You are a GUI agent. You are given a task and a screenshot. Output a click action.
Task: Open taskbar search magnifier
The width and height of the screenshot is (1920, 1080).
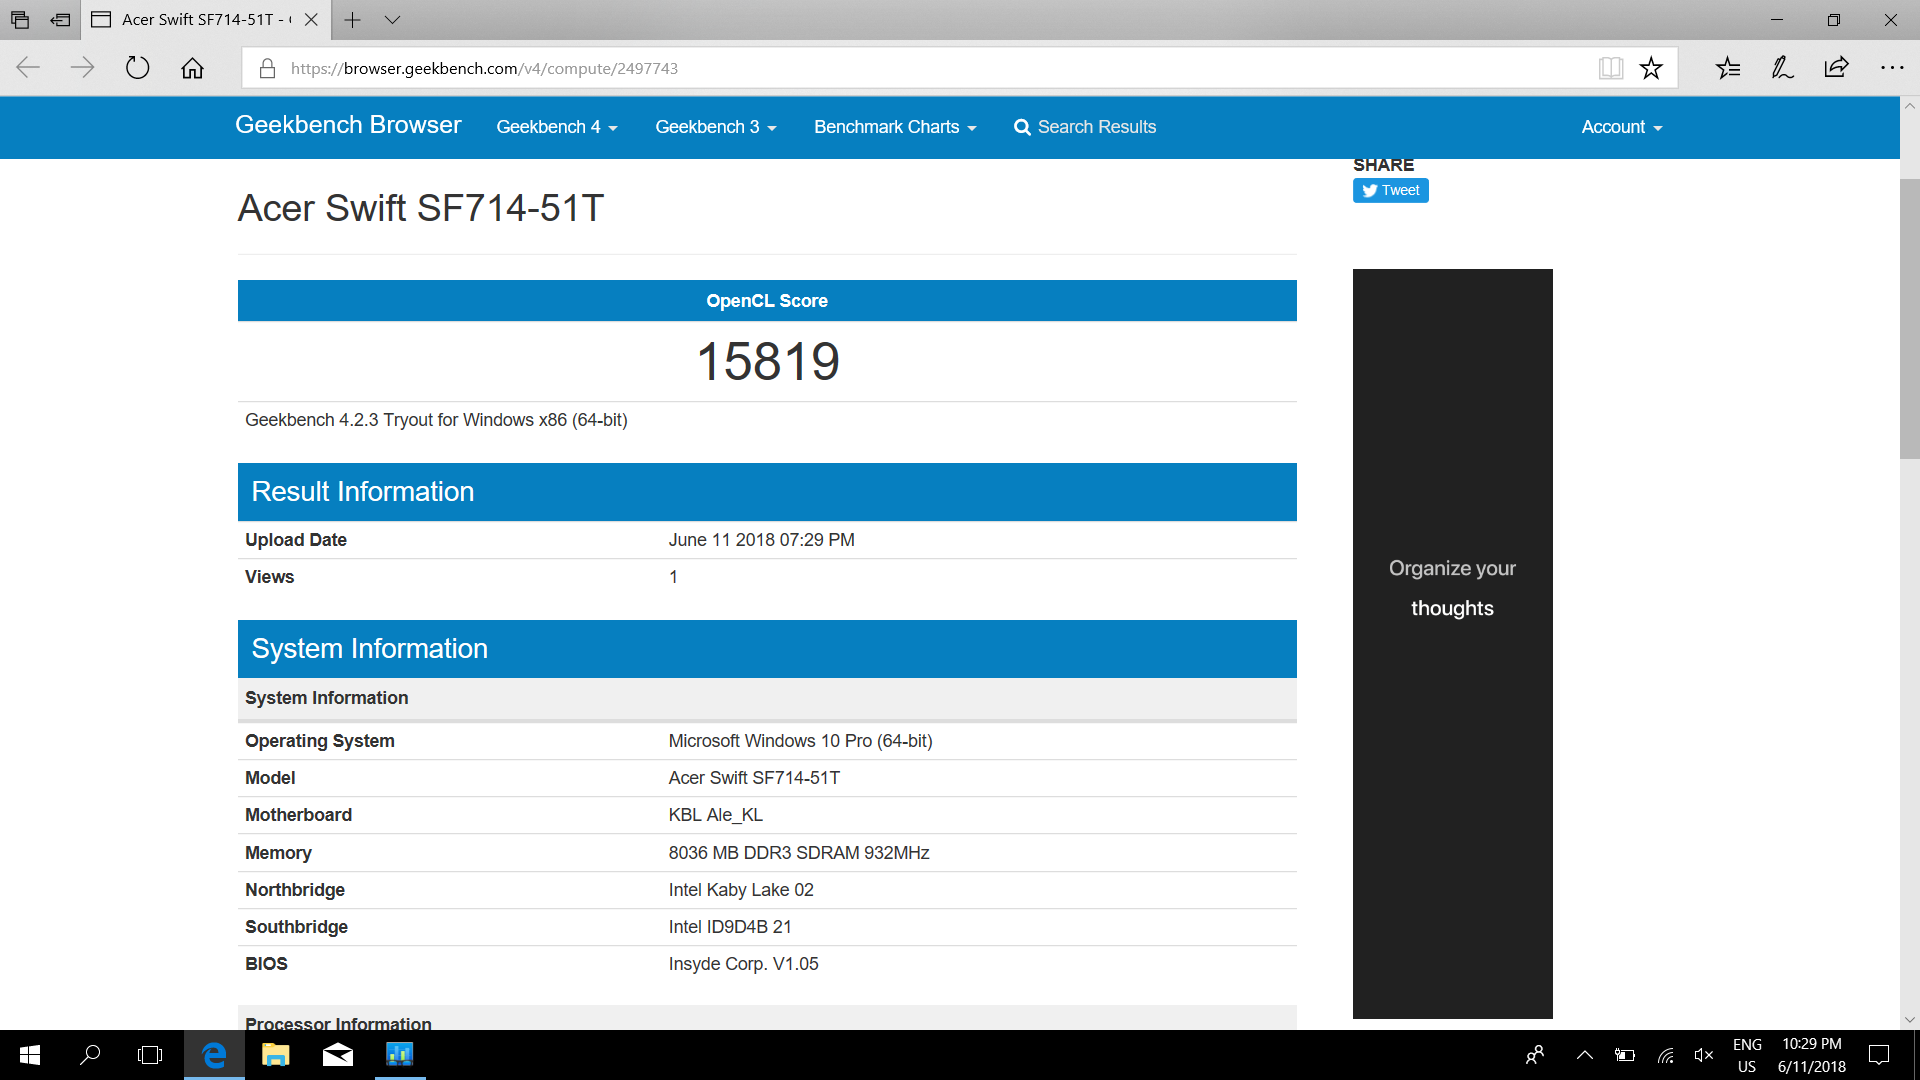(90, 1055)
